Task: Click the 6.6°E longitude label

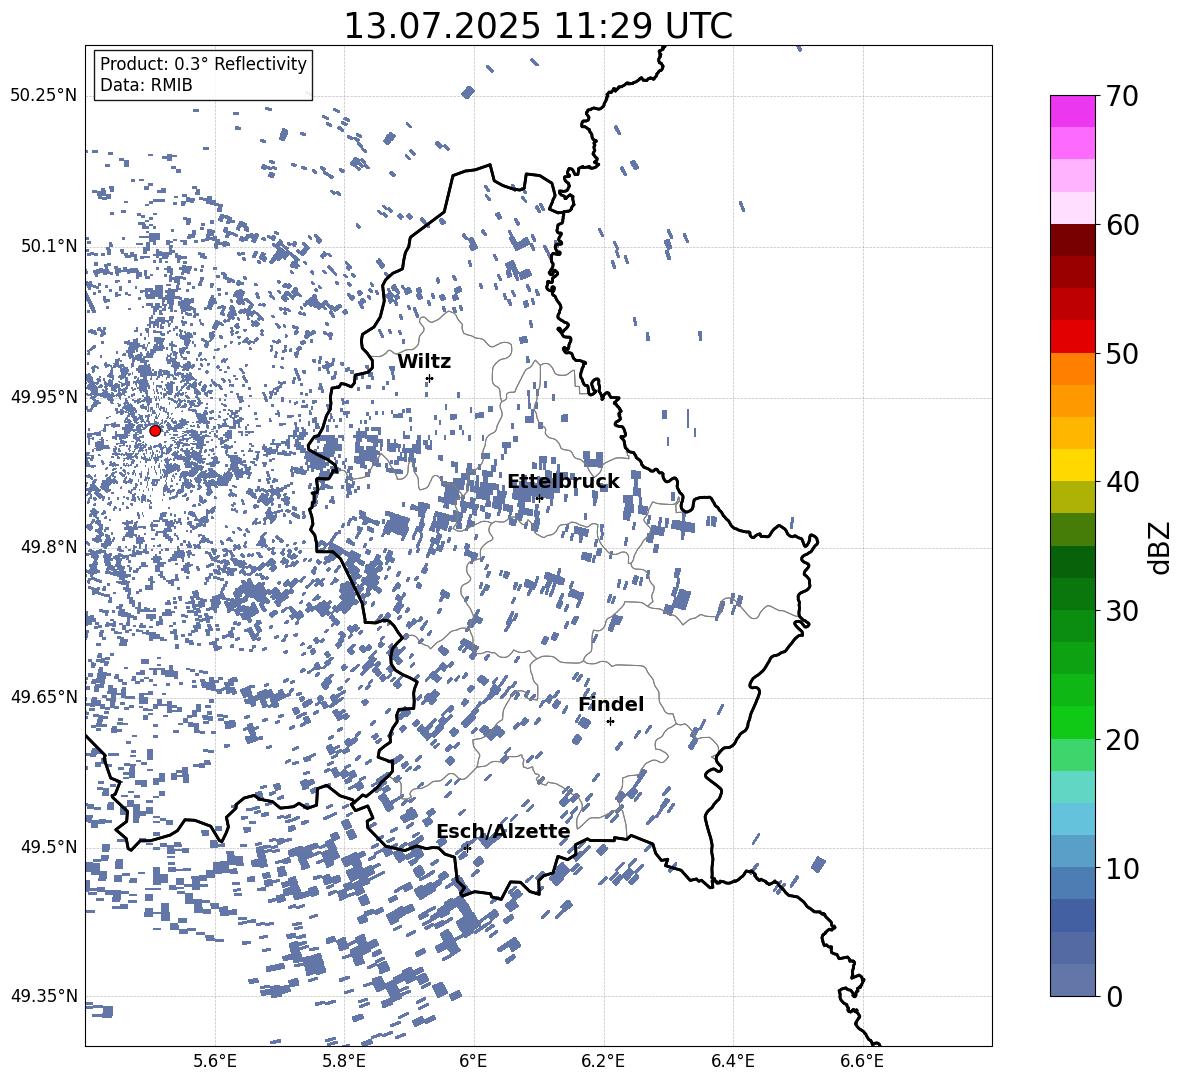Action: click(862, 1061)
